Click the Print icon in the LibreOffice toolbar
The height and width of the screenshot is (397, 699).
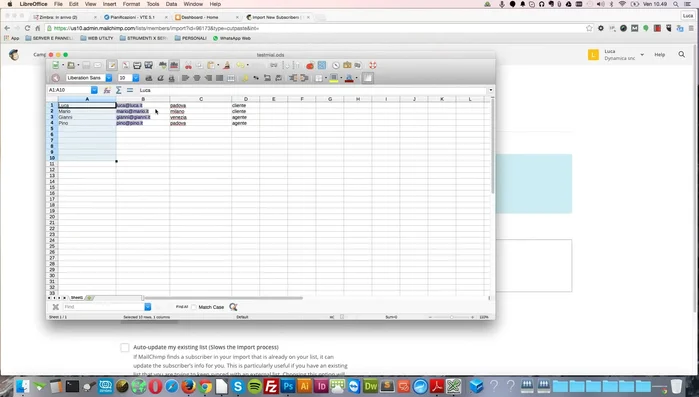pos(137,65)
